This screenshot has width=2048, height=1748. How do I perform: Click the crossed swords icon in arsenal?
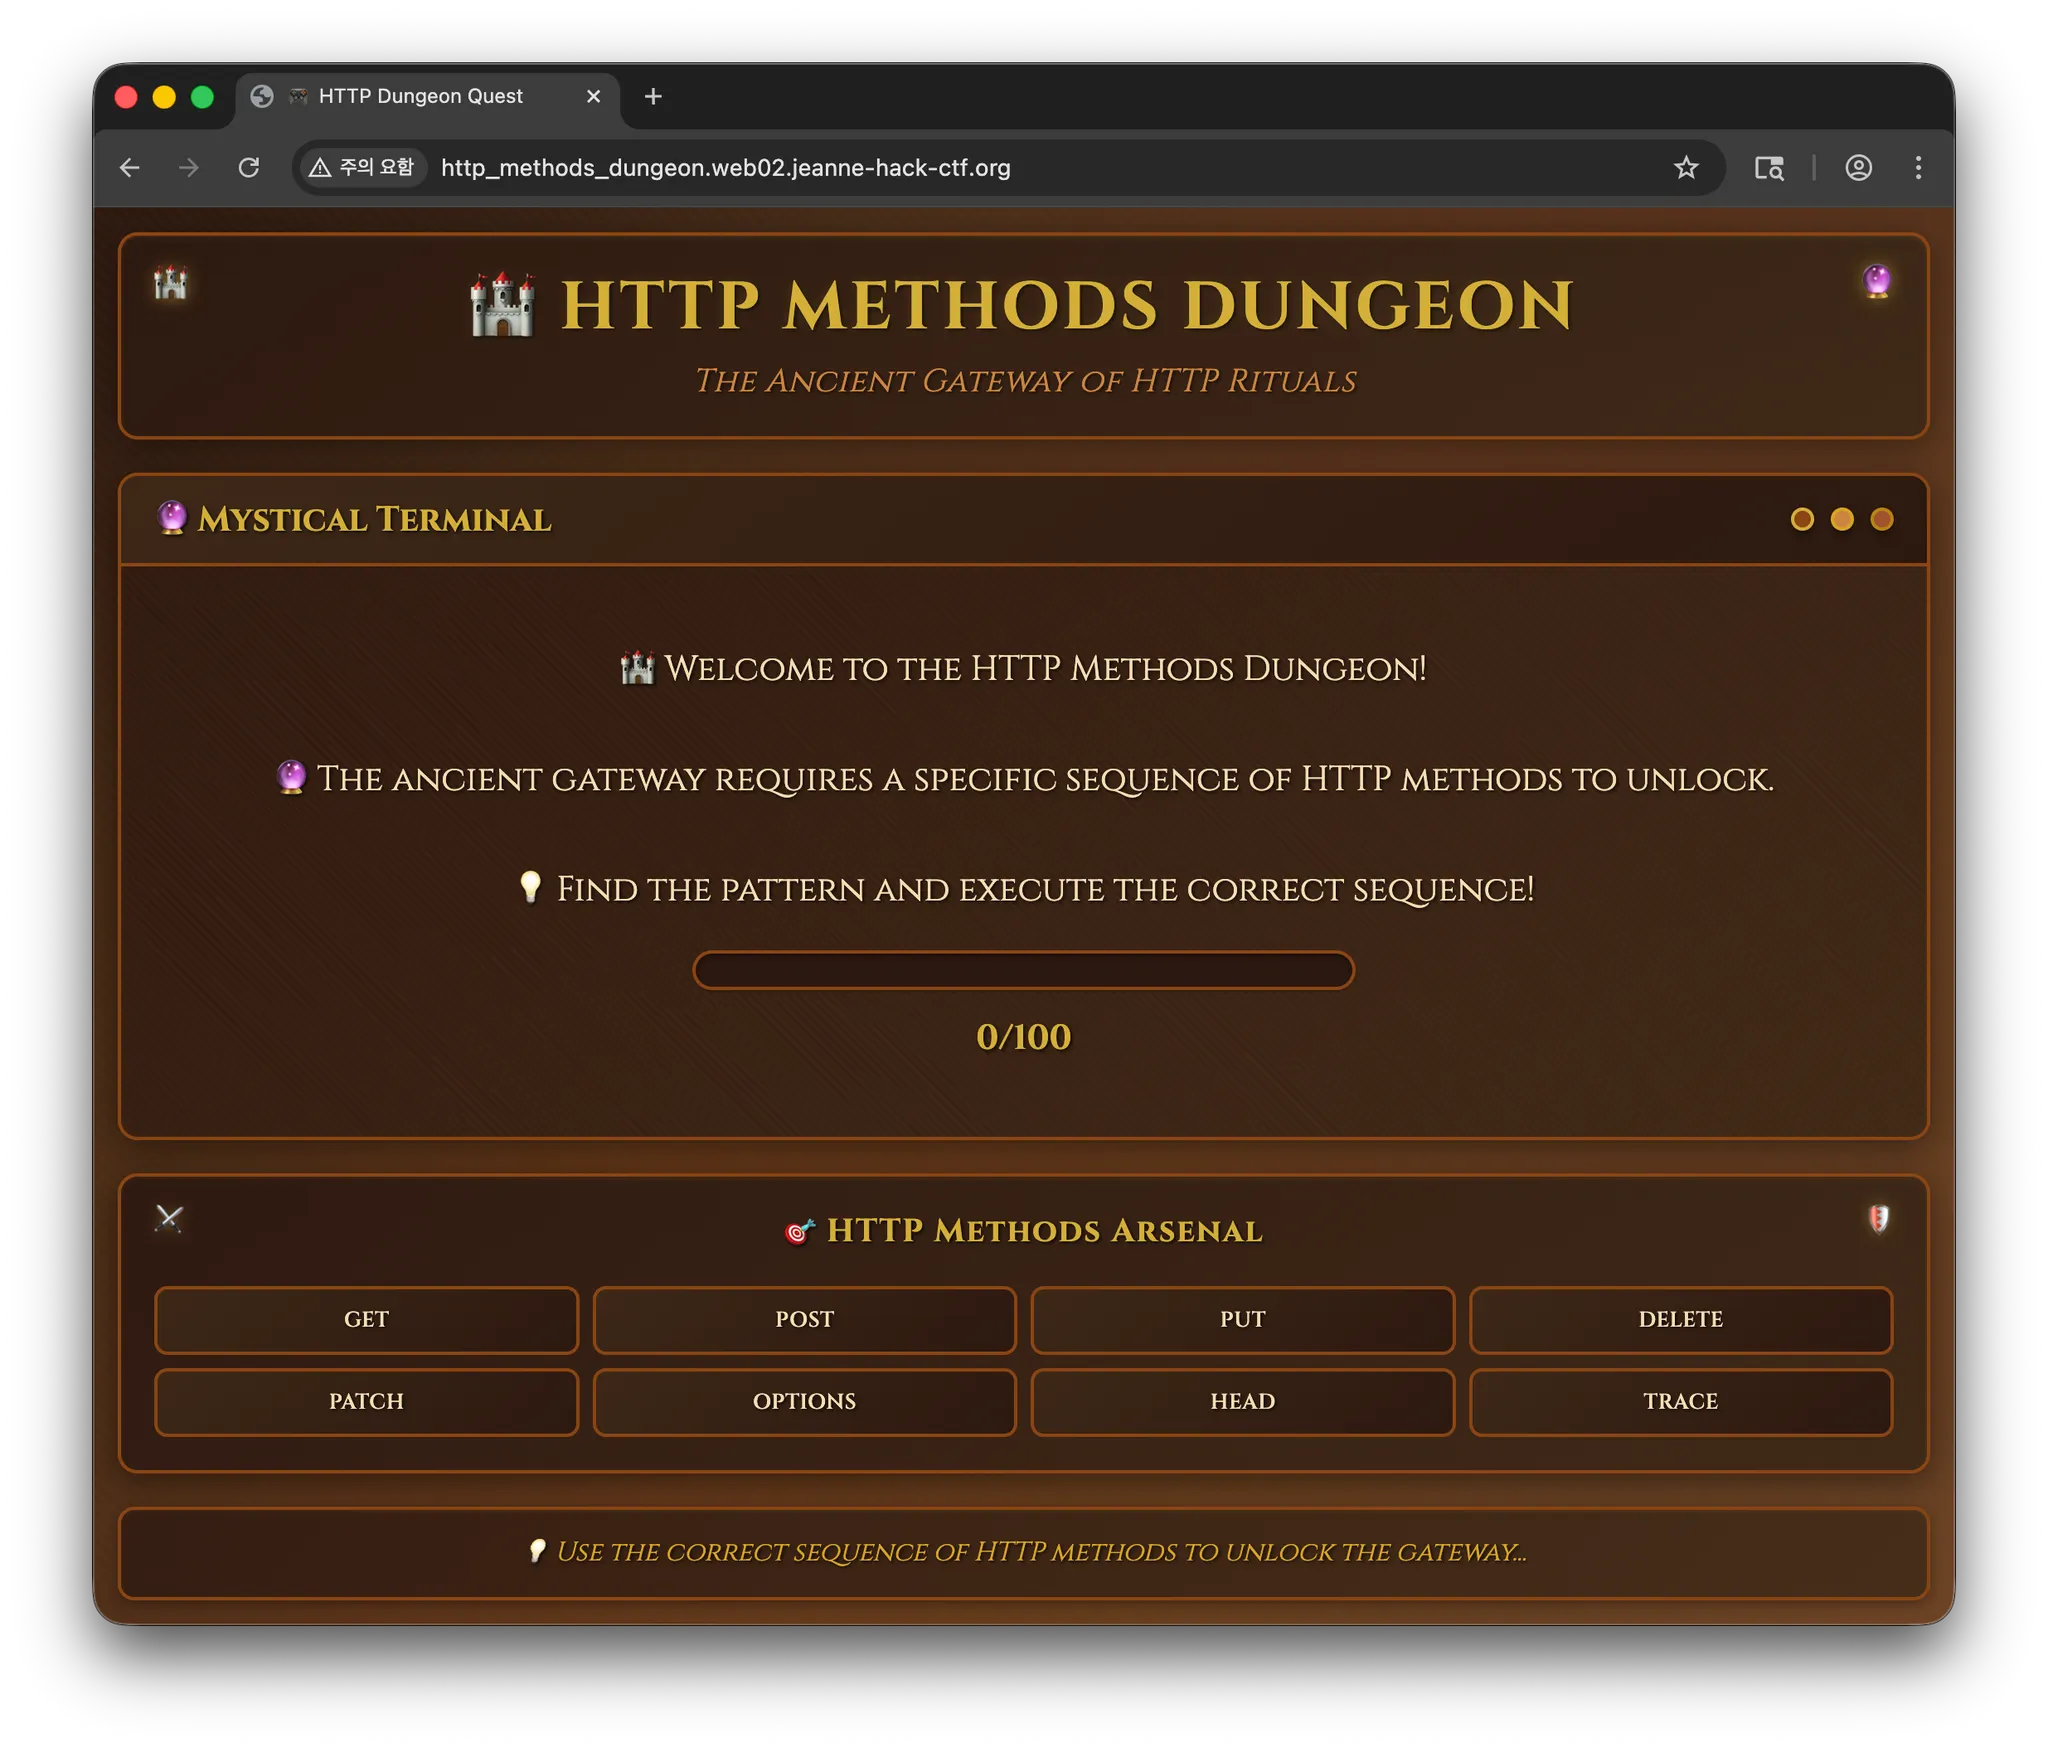point(169,1219)
